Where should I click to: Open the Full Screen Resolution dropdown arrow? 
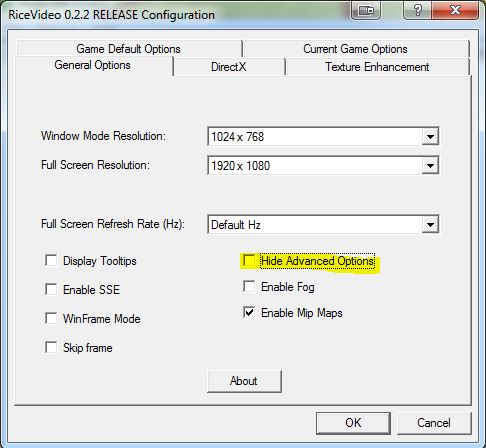pos(430,165)
